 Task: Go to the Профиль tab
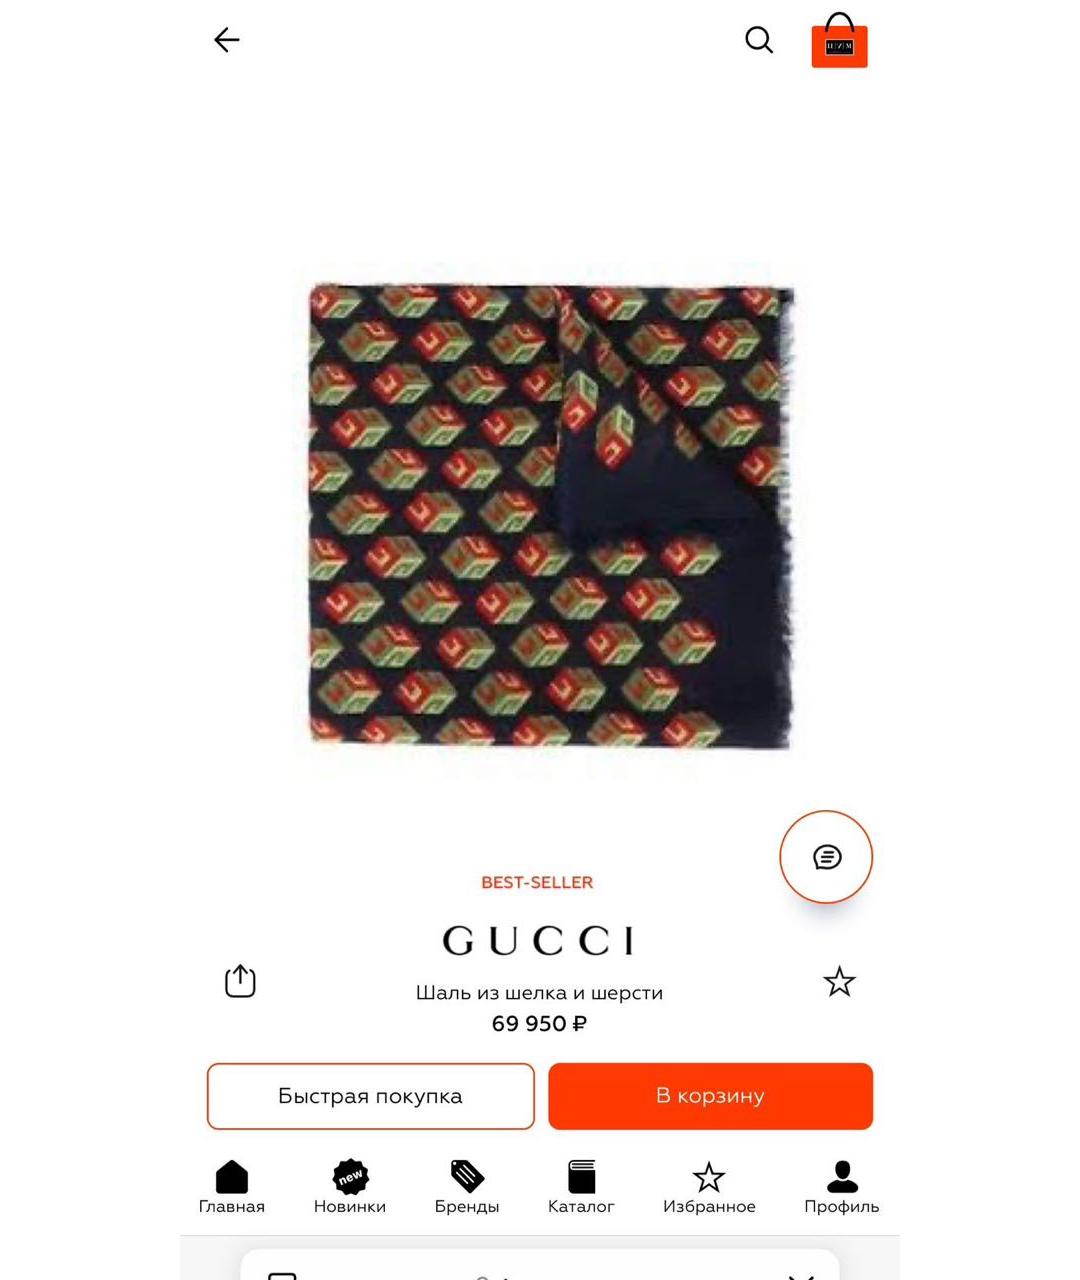842,1187
